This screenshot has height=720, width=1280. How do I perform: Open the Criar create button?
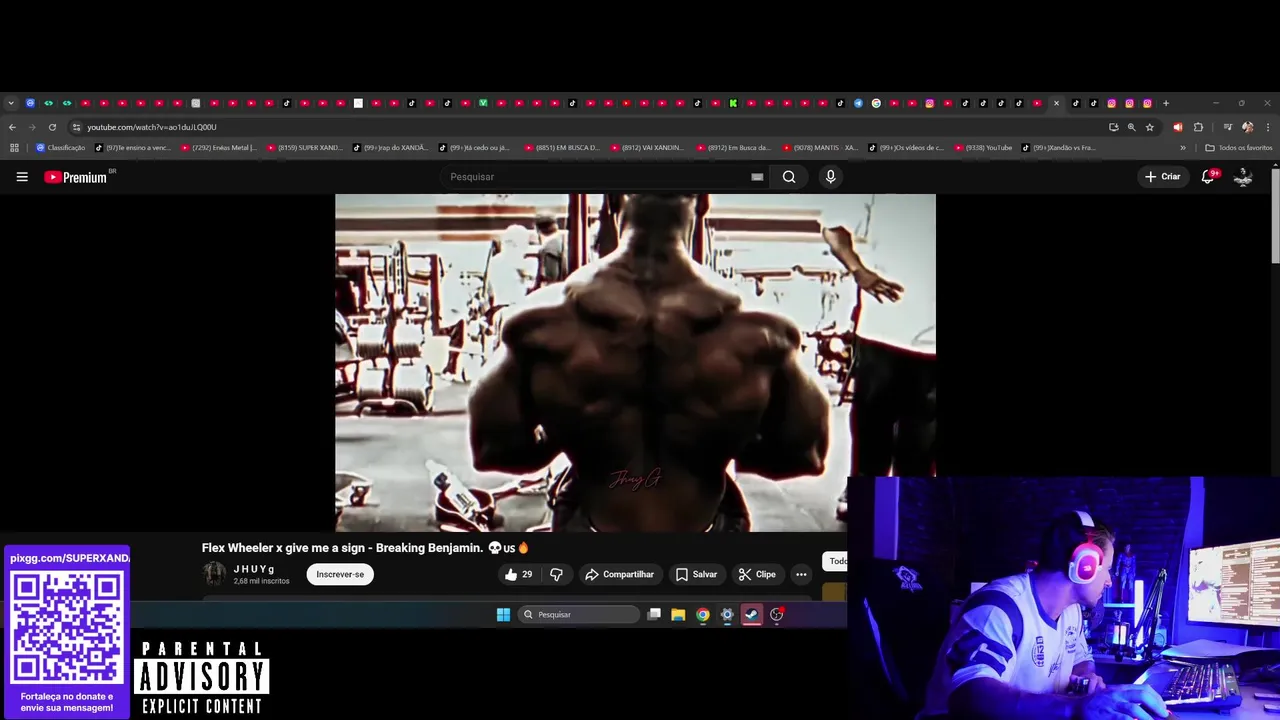(1163, 177)
